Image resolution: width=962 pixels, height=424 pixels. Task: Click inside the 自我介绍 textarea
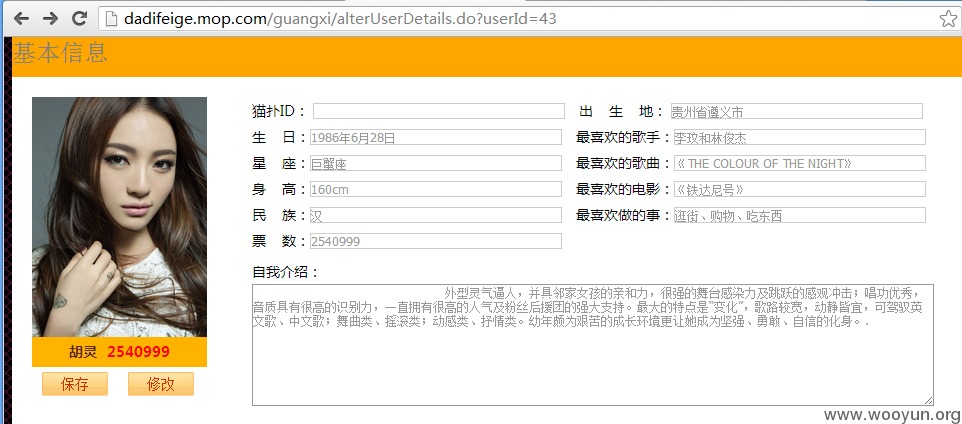(593, 345)
